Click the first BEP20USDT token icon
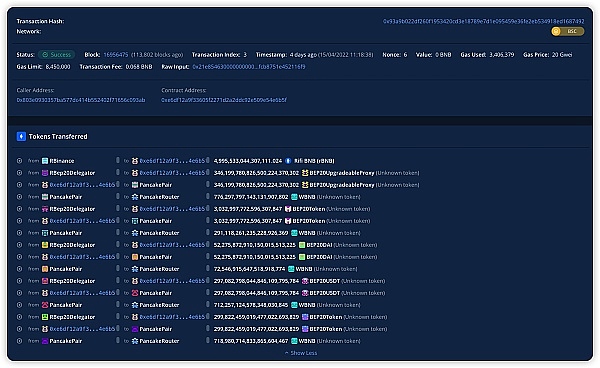This screenshot has height=368, width=600. (x=305, y=281)
